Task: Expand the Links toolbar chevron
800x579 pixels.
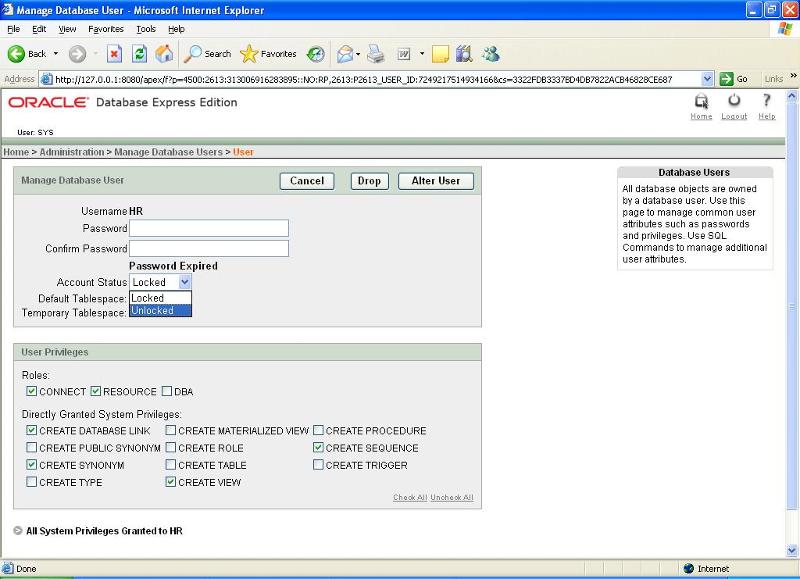Action: 793,76
